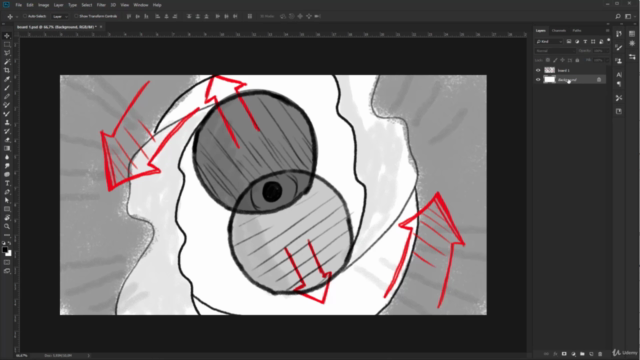Select the Magic Wand tool
The width and height of the screenshot is (640, 360).
(7, 62)
